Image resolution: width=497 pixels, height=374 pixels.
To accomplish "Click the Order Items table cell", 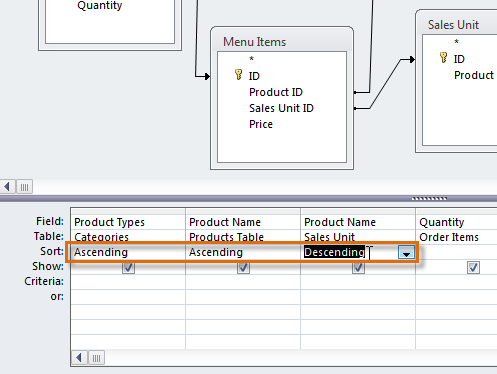I will (x=456, y=237).
